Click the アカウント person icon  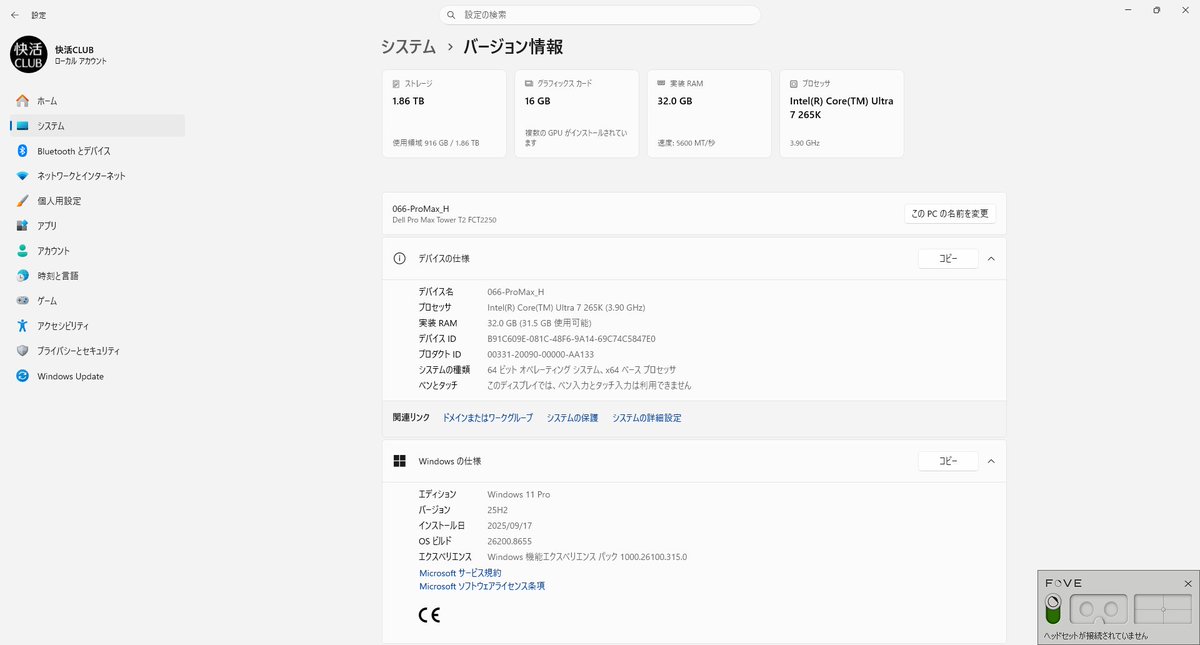coord(22,251)
